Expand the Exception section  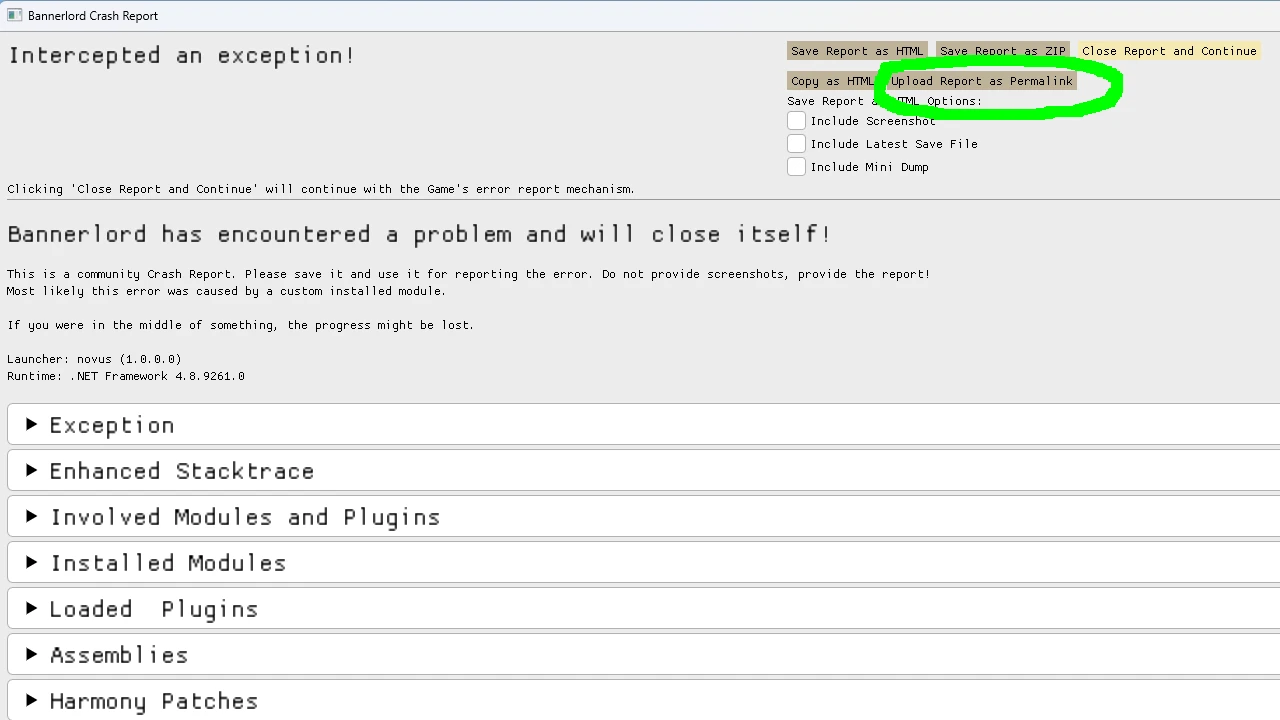pyautogui.click(x=643, y=425)
